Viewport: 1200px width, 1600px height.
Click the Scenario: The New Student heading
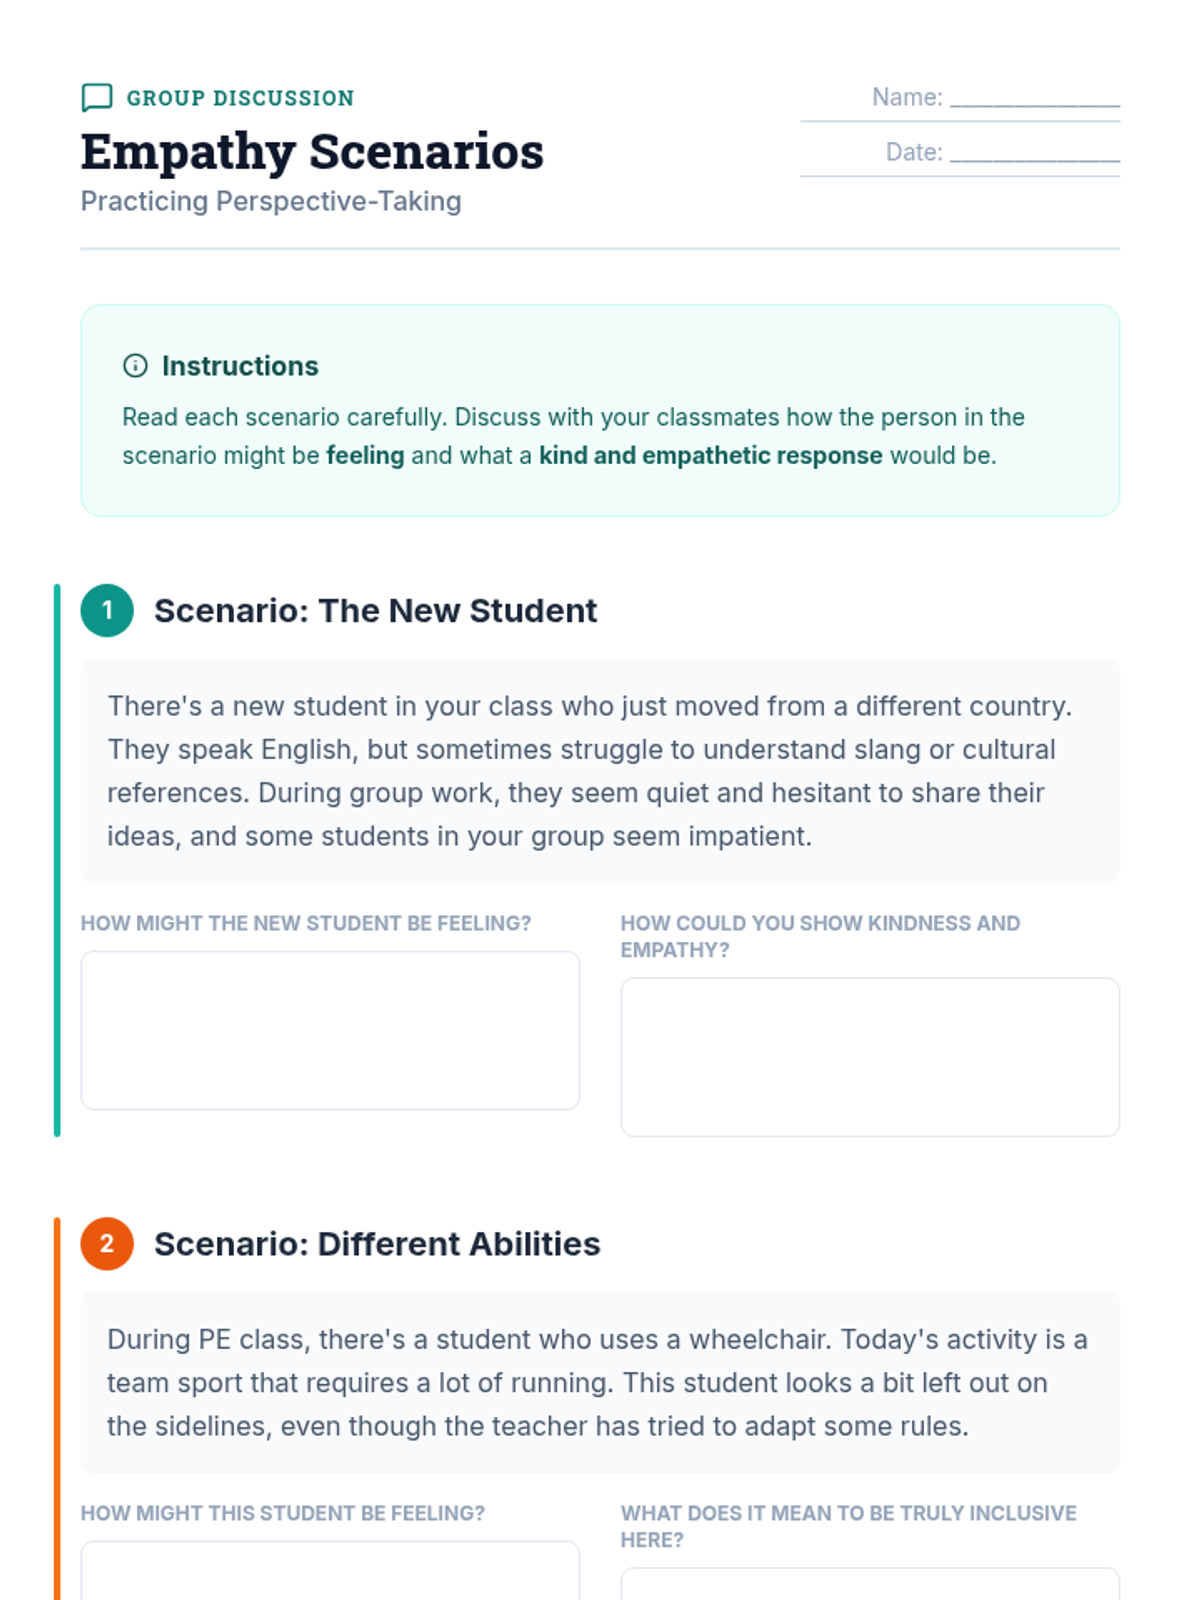pyautogui.click(x=375, y=611)
